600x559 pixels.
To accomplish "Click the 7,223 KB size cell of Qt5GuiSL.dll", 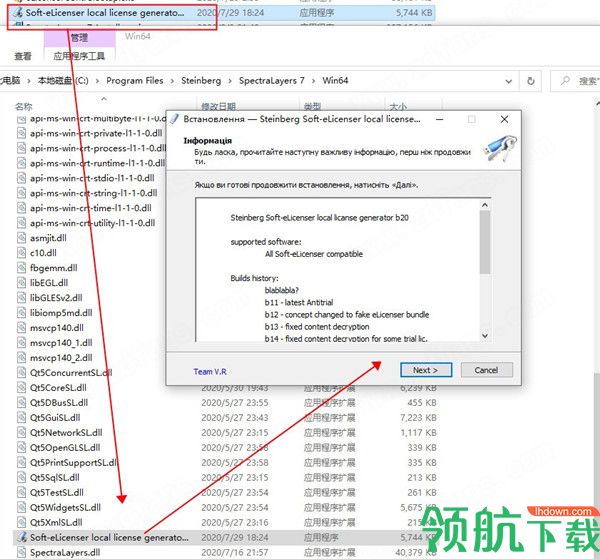I will tap(418, 417).
